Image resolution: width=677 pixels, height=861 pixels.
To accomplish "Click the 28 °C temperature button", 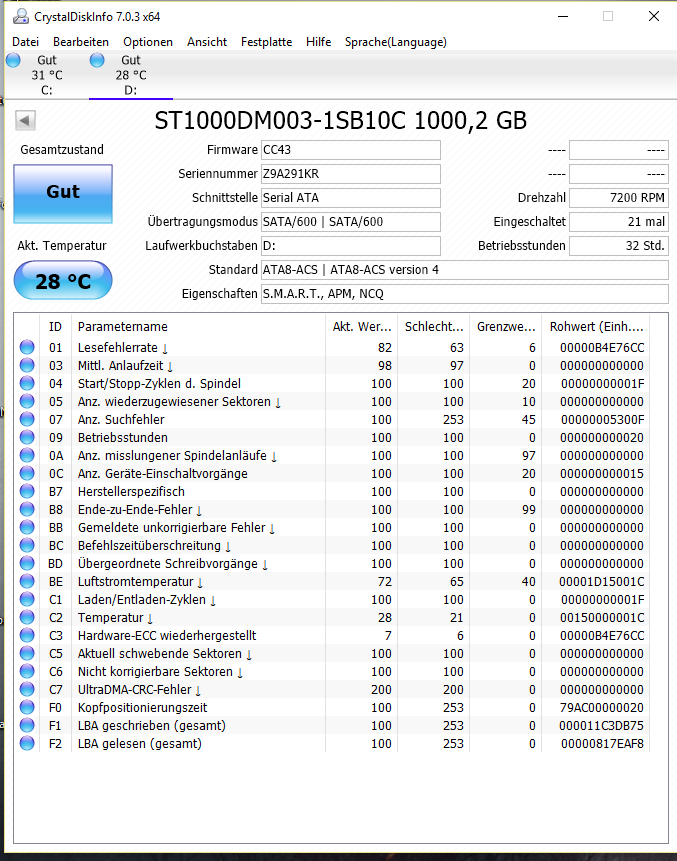I will (63, 281).
